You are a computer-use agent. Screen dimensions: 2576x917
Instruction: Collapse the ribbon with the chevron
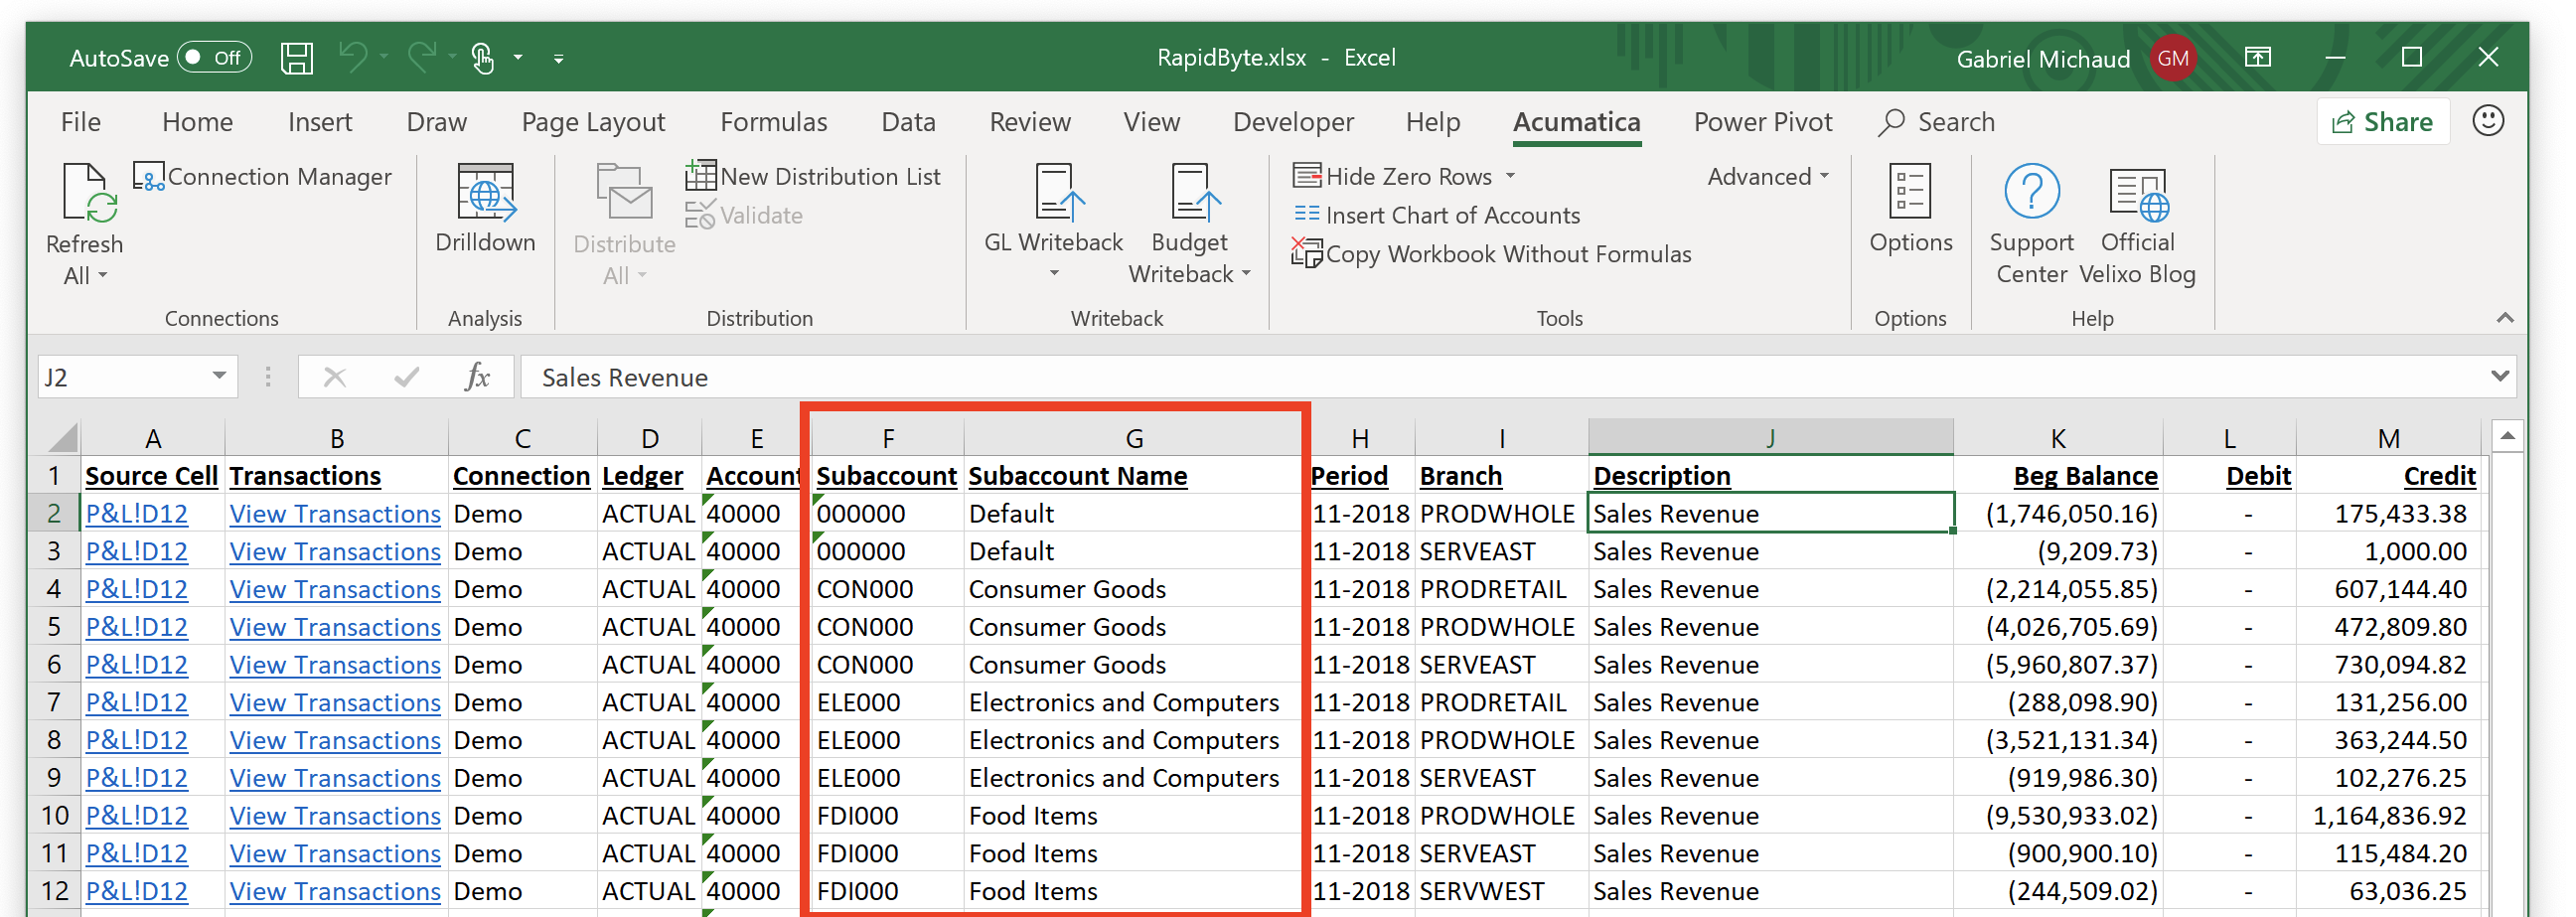[2504, 318]
